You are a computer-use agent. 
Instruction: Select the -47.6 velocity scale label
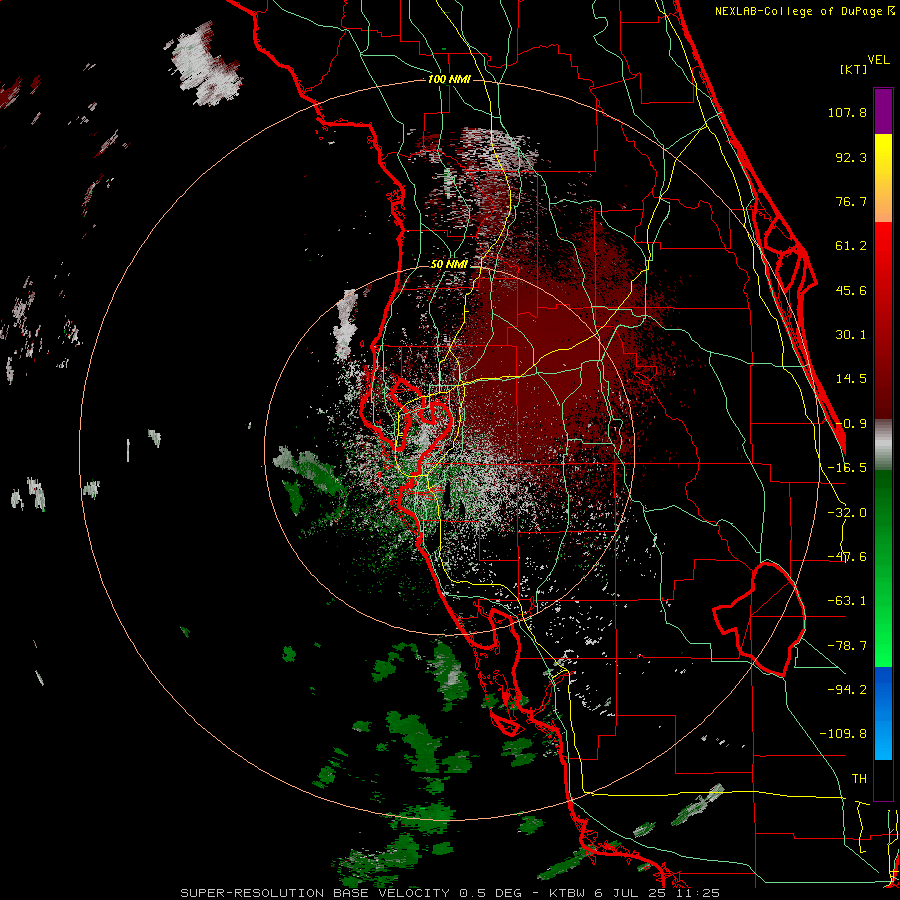(847, 557)
